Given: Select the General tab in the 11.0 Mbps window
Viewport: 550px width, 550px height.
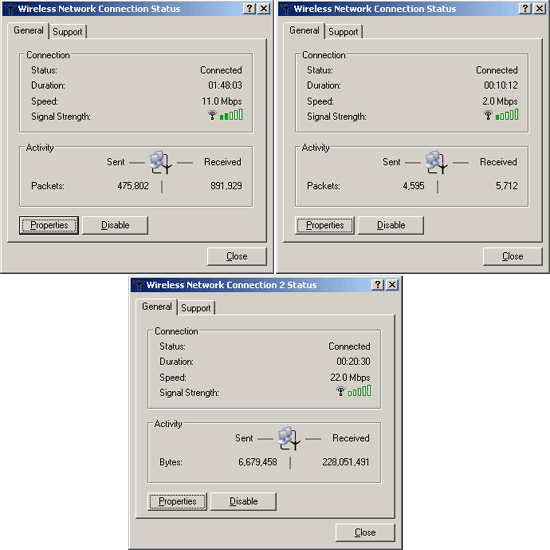Looking at the screenshot, I should (28, 31).
